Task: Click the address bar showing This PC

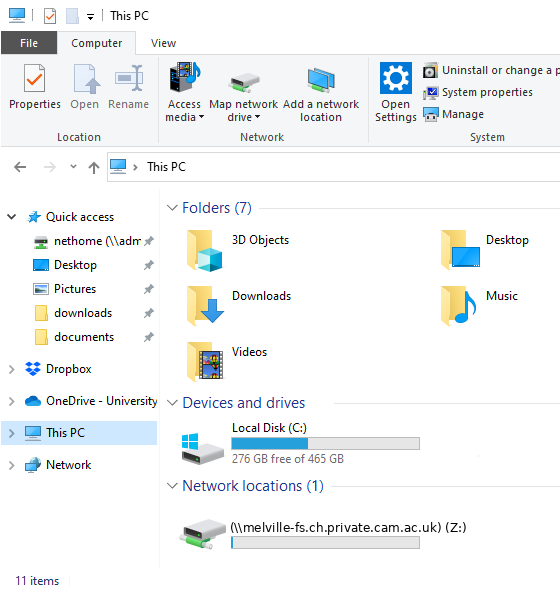Action: [334, 167]
